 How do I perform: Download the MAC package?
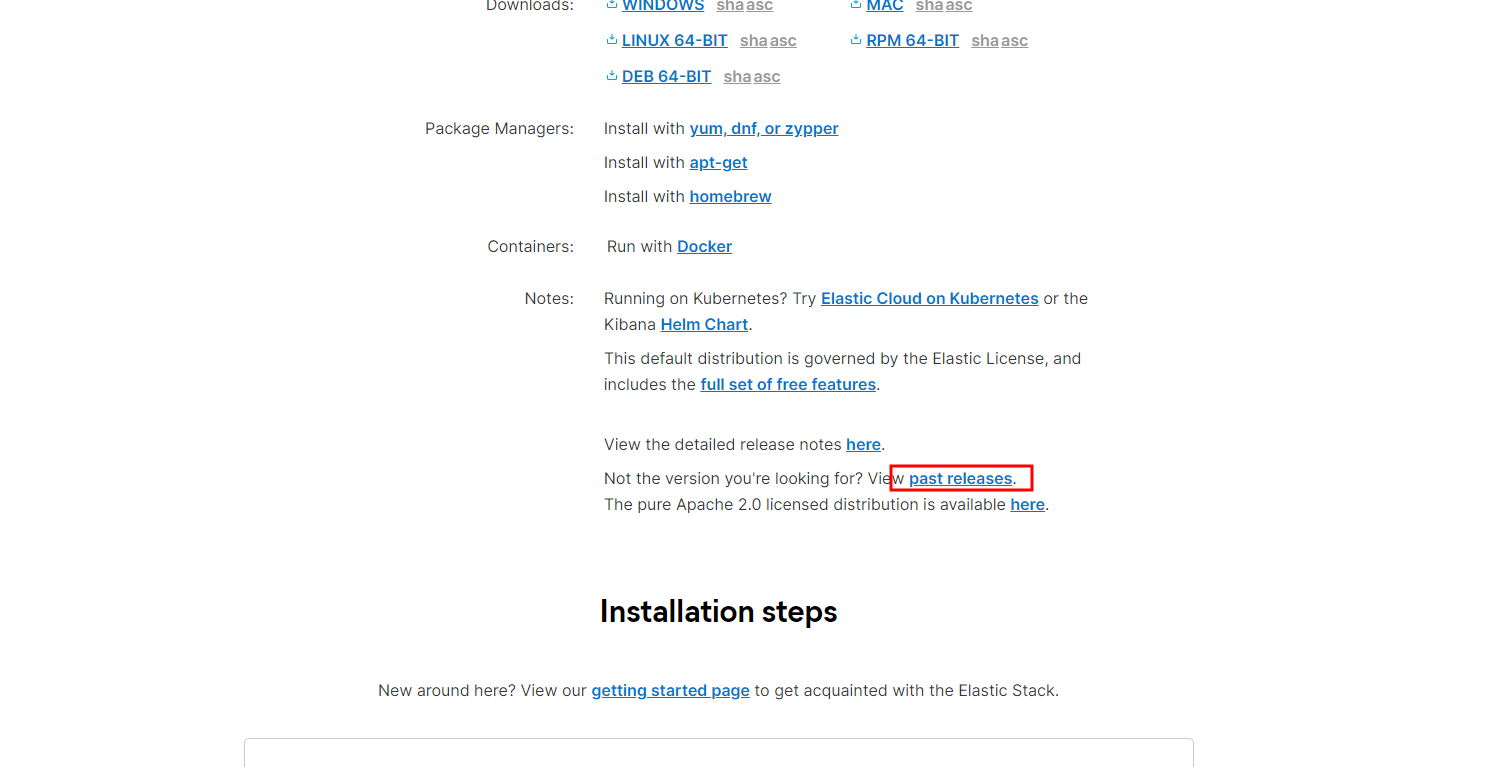pos(885,6)
